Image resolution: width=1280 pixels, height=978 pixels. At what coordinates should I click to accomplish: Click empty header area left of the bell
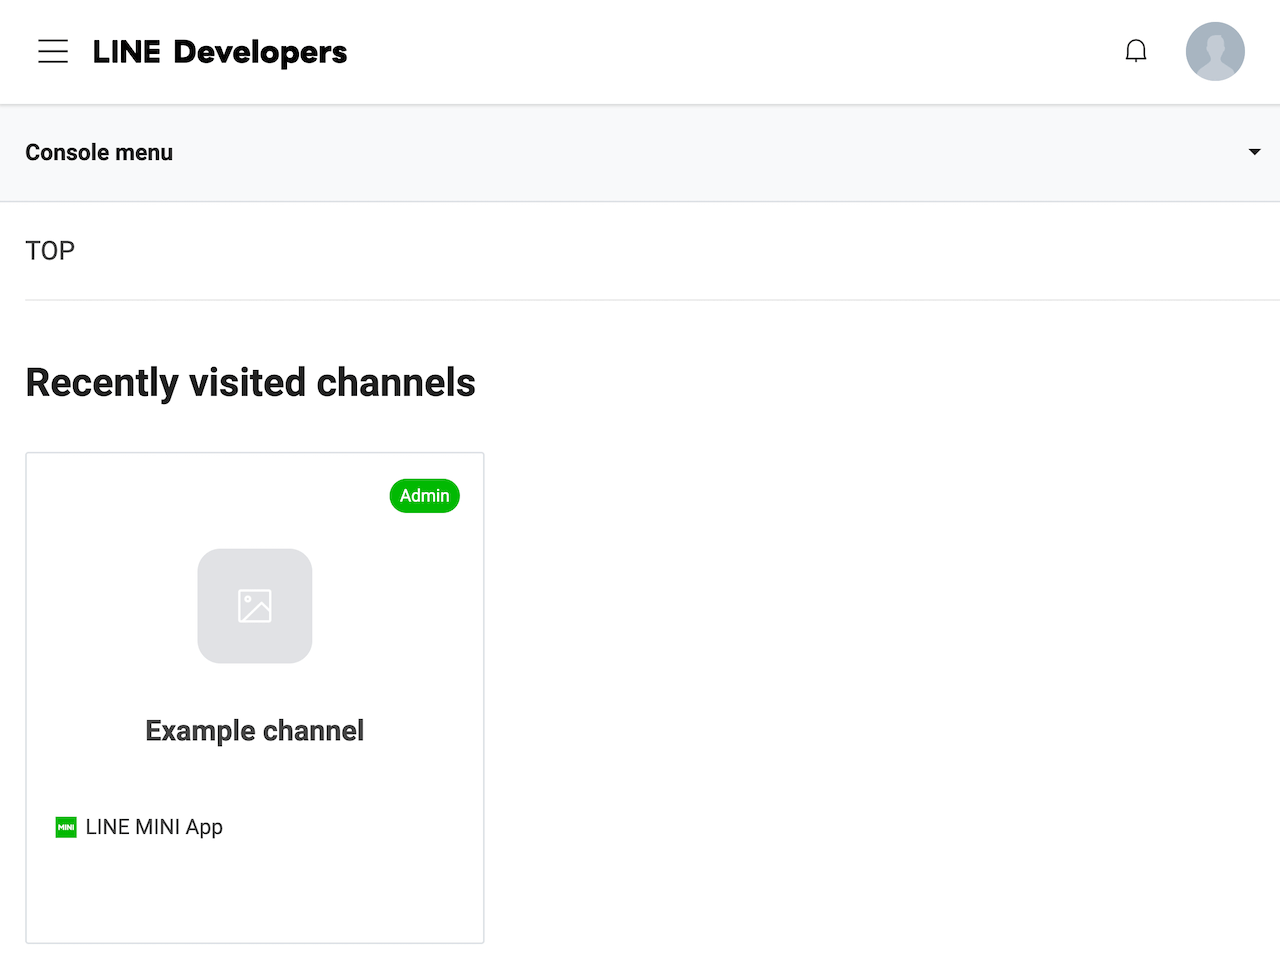800,51
